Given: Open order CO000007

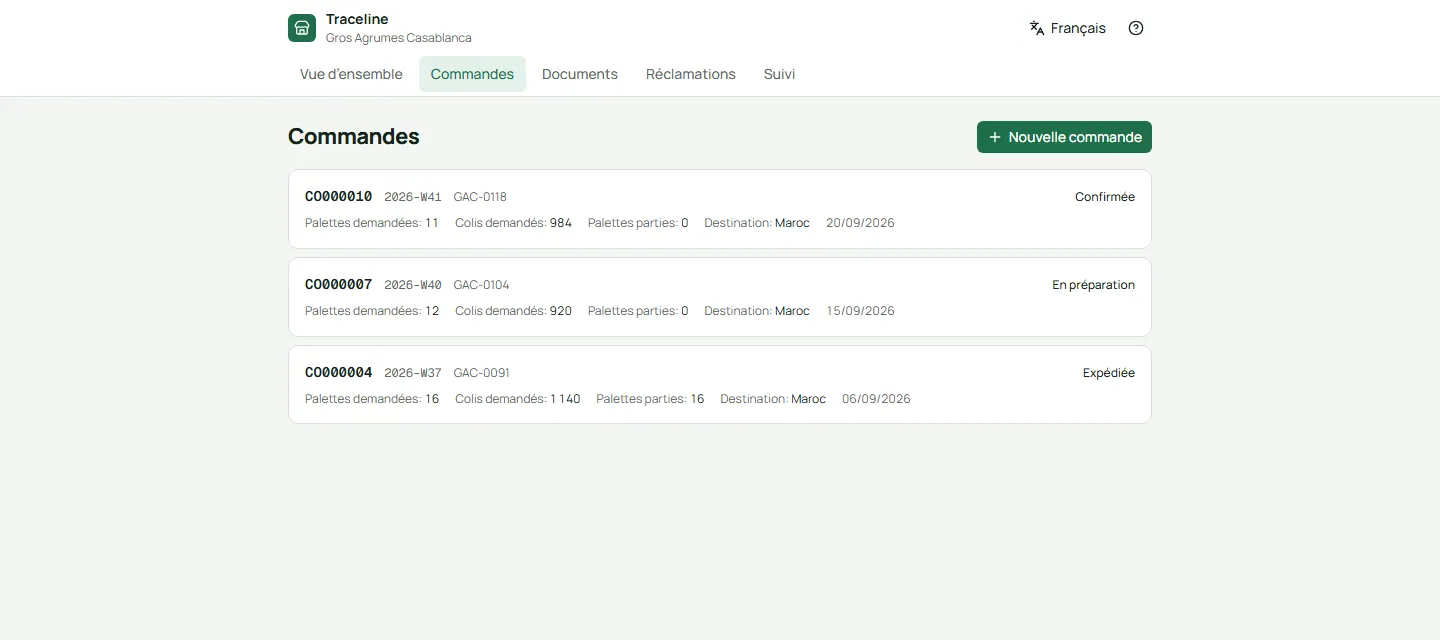Looking at the screenshot, I should (720, 297).
